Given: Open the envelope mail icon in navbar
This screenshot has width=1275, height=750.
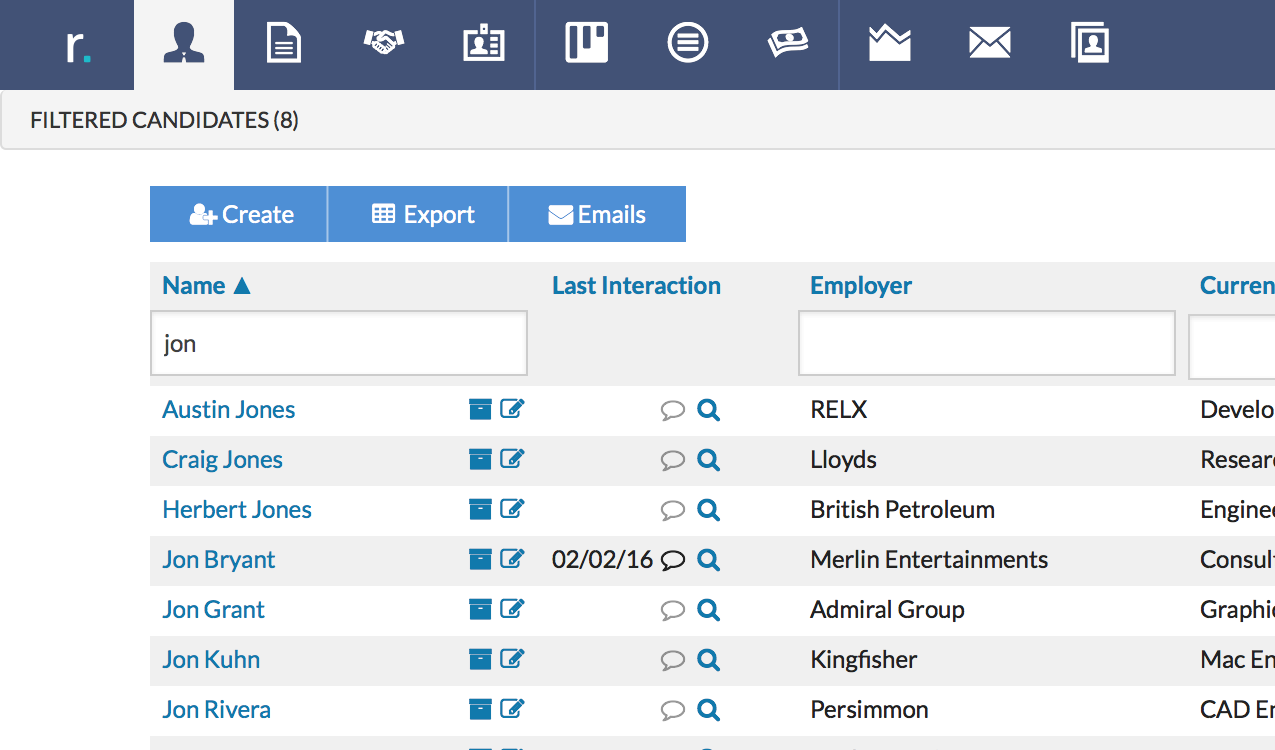Looking at the screenshot, I should point(990,44).
